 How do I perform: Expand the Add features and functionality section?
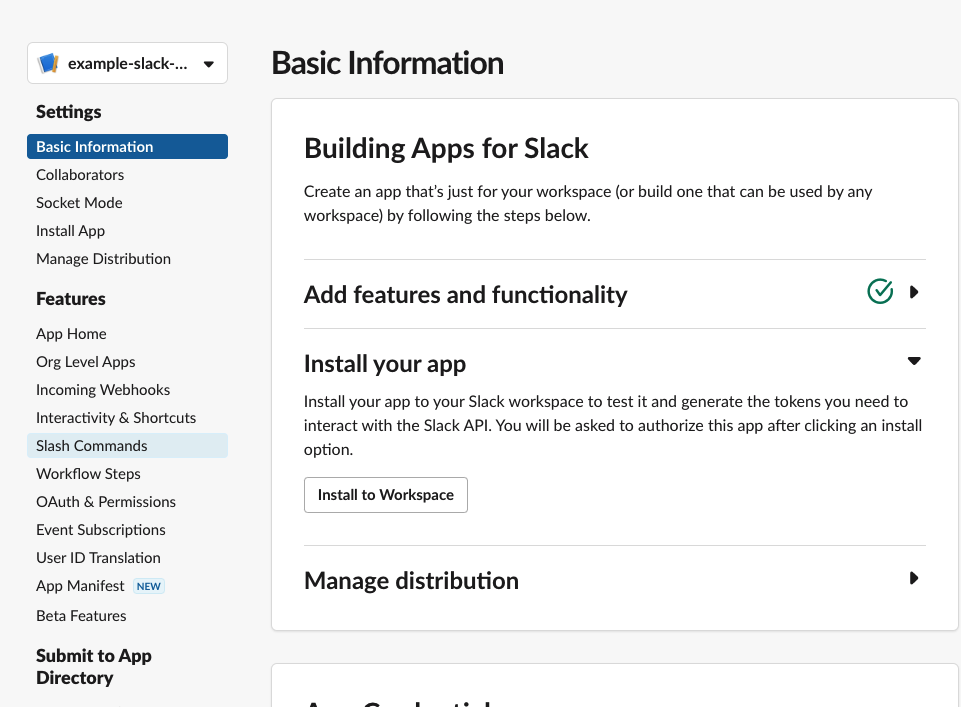pos(914,292)
